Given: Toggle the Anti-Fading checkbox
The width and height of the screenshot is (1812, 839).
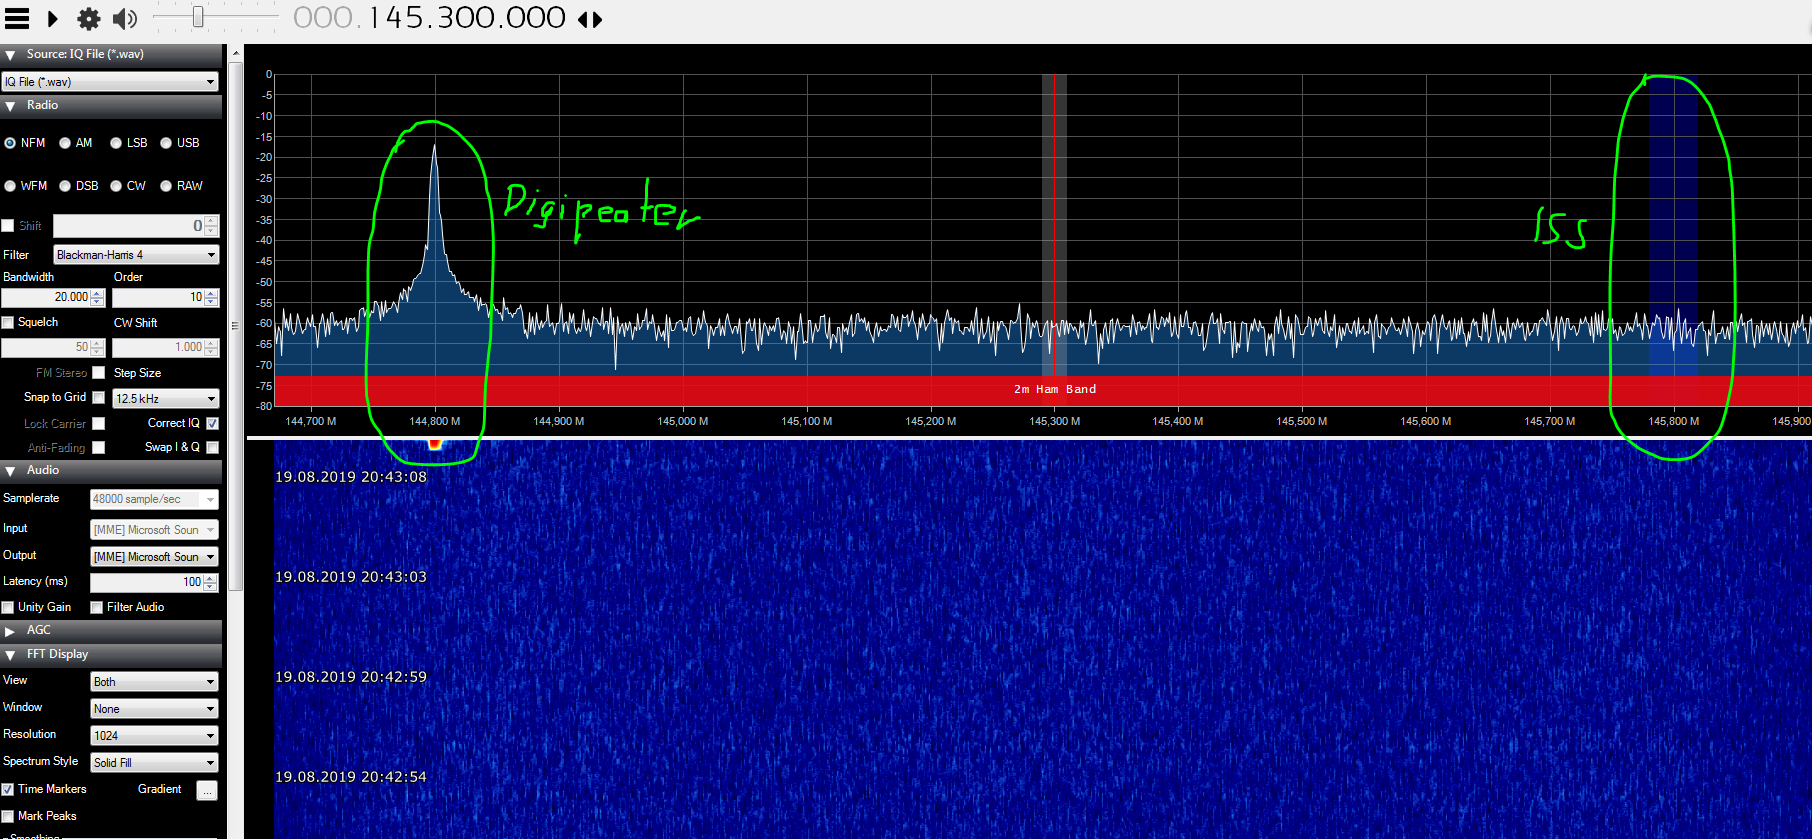Looking at the screenshot, I should 98,448.
